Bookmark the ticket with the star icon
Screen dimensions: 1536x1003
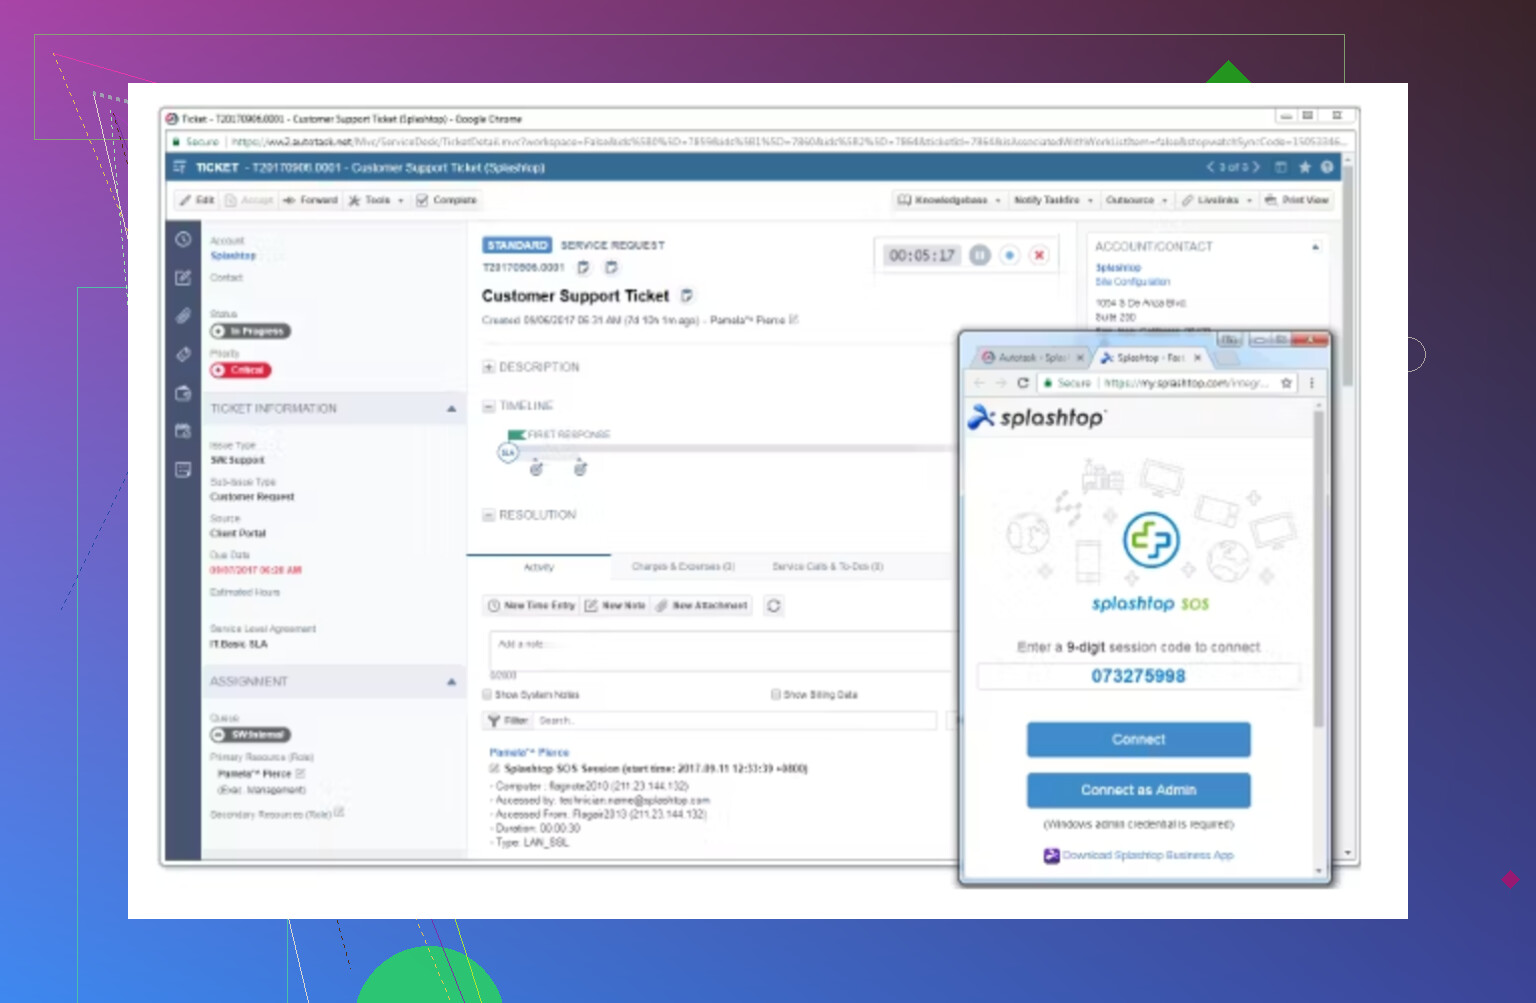click(1304, 167)
